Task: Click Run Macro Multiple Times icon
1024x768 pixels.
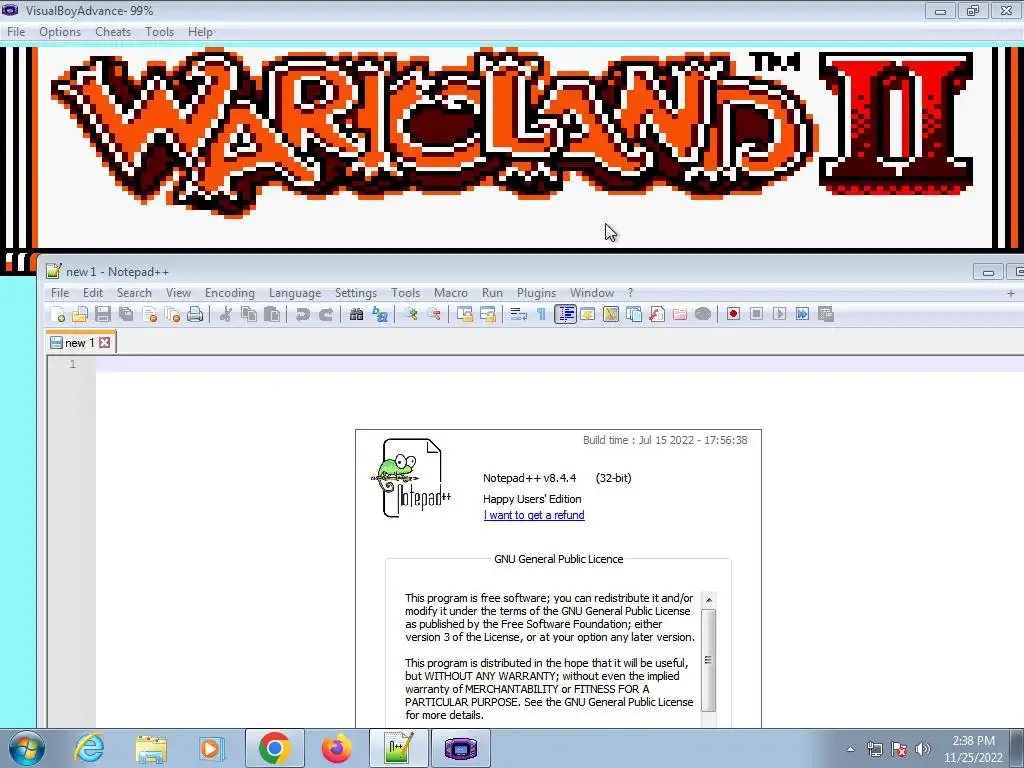Action: 803,315
